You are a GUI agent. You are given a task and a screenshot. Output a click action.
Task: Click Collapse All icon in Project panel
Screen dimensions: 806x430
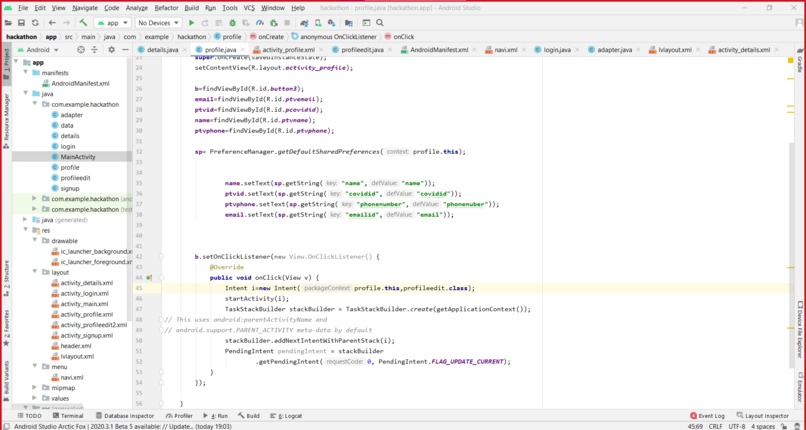tap(95, 50)
